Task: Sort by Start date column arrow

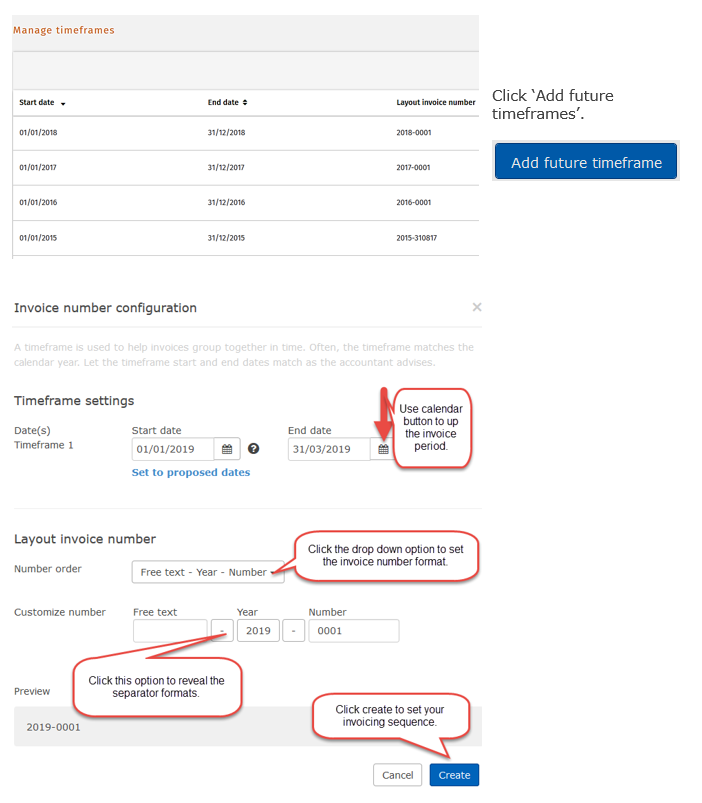Action: 63,103
